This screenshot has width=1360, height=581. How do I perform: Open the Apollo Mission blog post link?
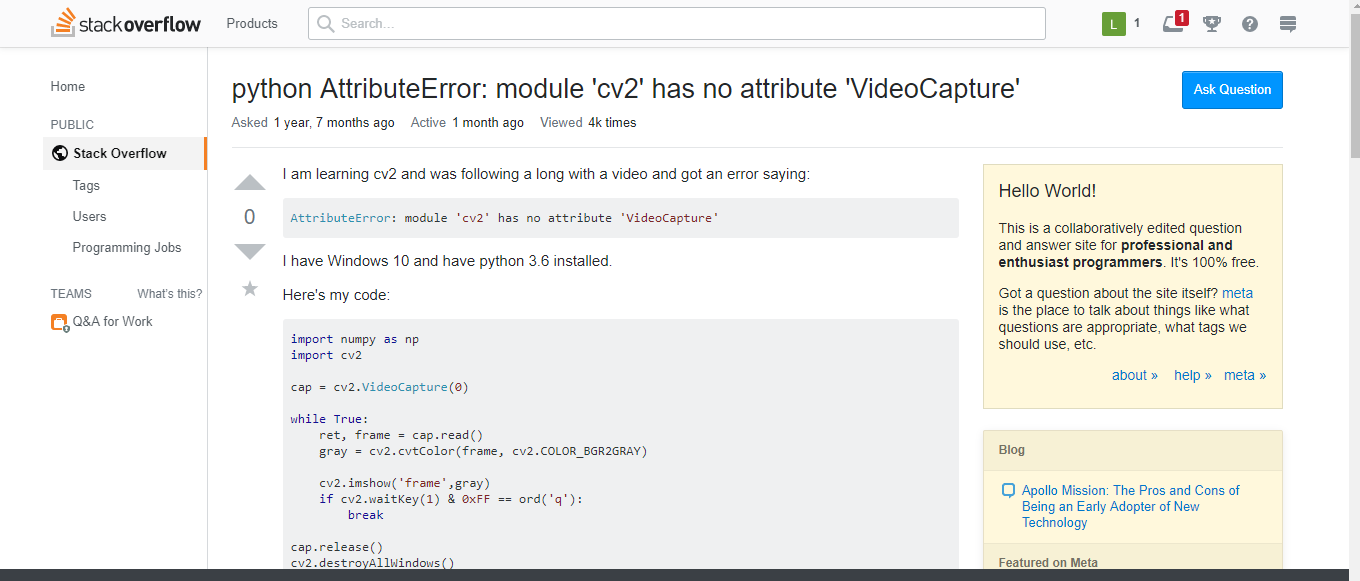click(1130, 506)
